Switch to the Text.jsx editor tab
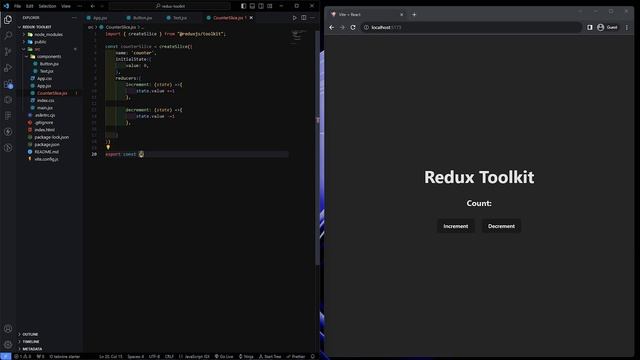This screenshot has height=360, width=640. tap(180, 18)
